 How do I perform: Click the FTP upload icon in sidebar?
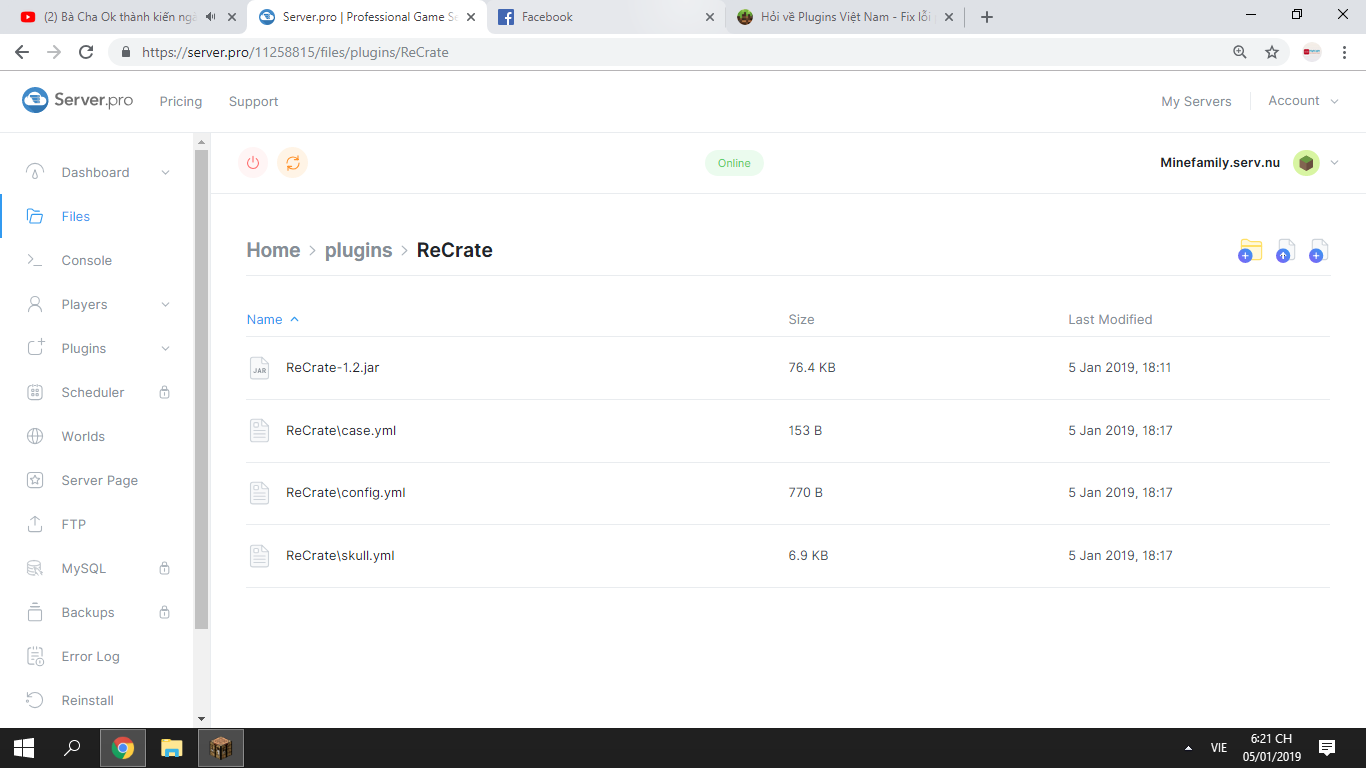point(35,524)
